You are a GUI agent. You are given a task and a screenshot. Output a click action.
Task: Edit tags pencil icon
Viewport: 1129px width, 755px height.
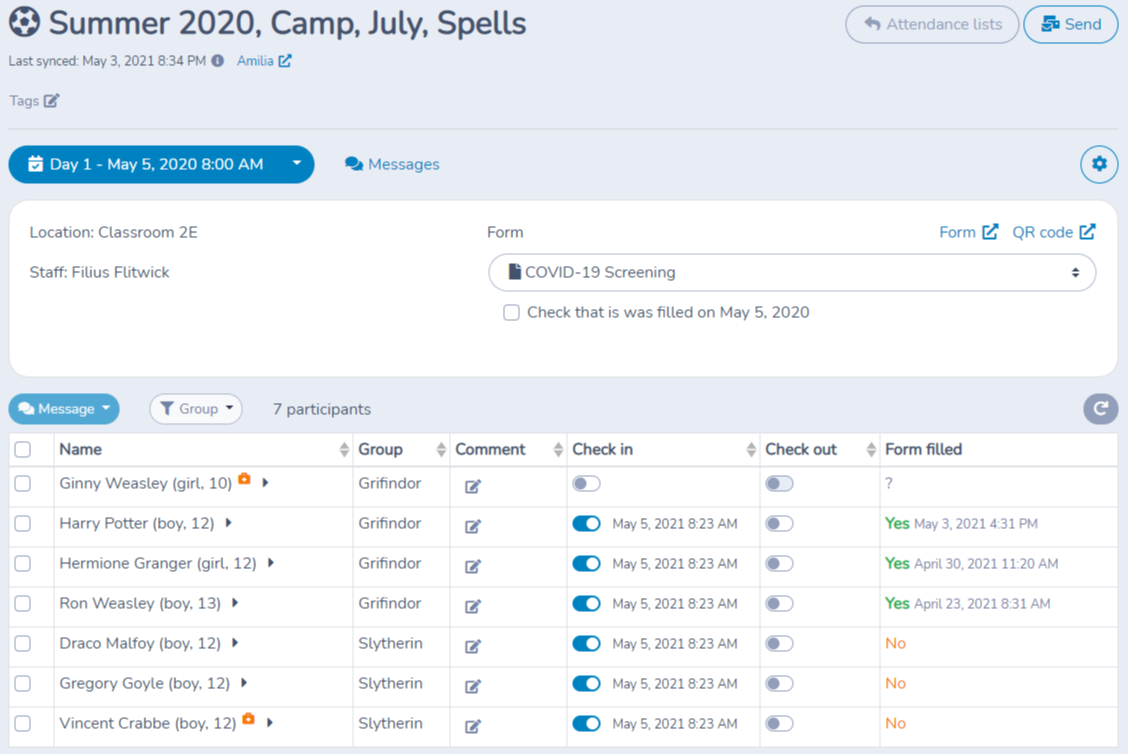click(x=51, y=100)
